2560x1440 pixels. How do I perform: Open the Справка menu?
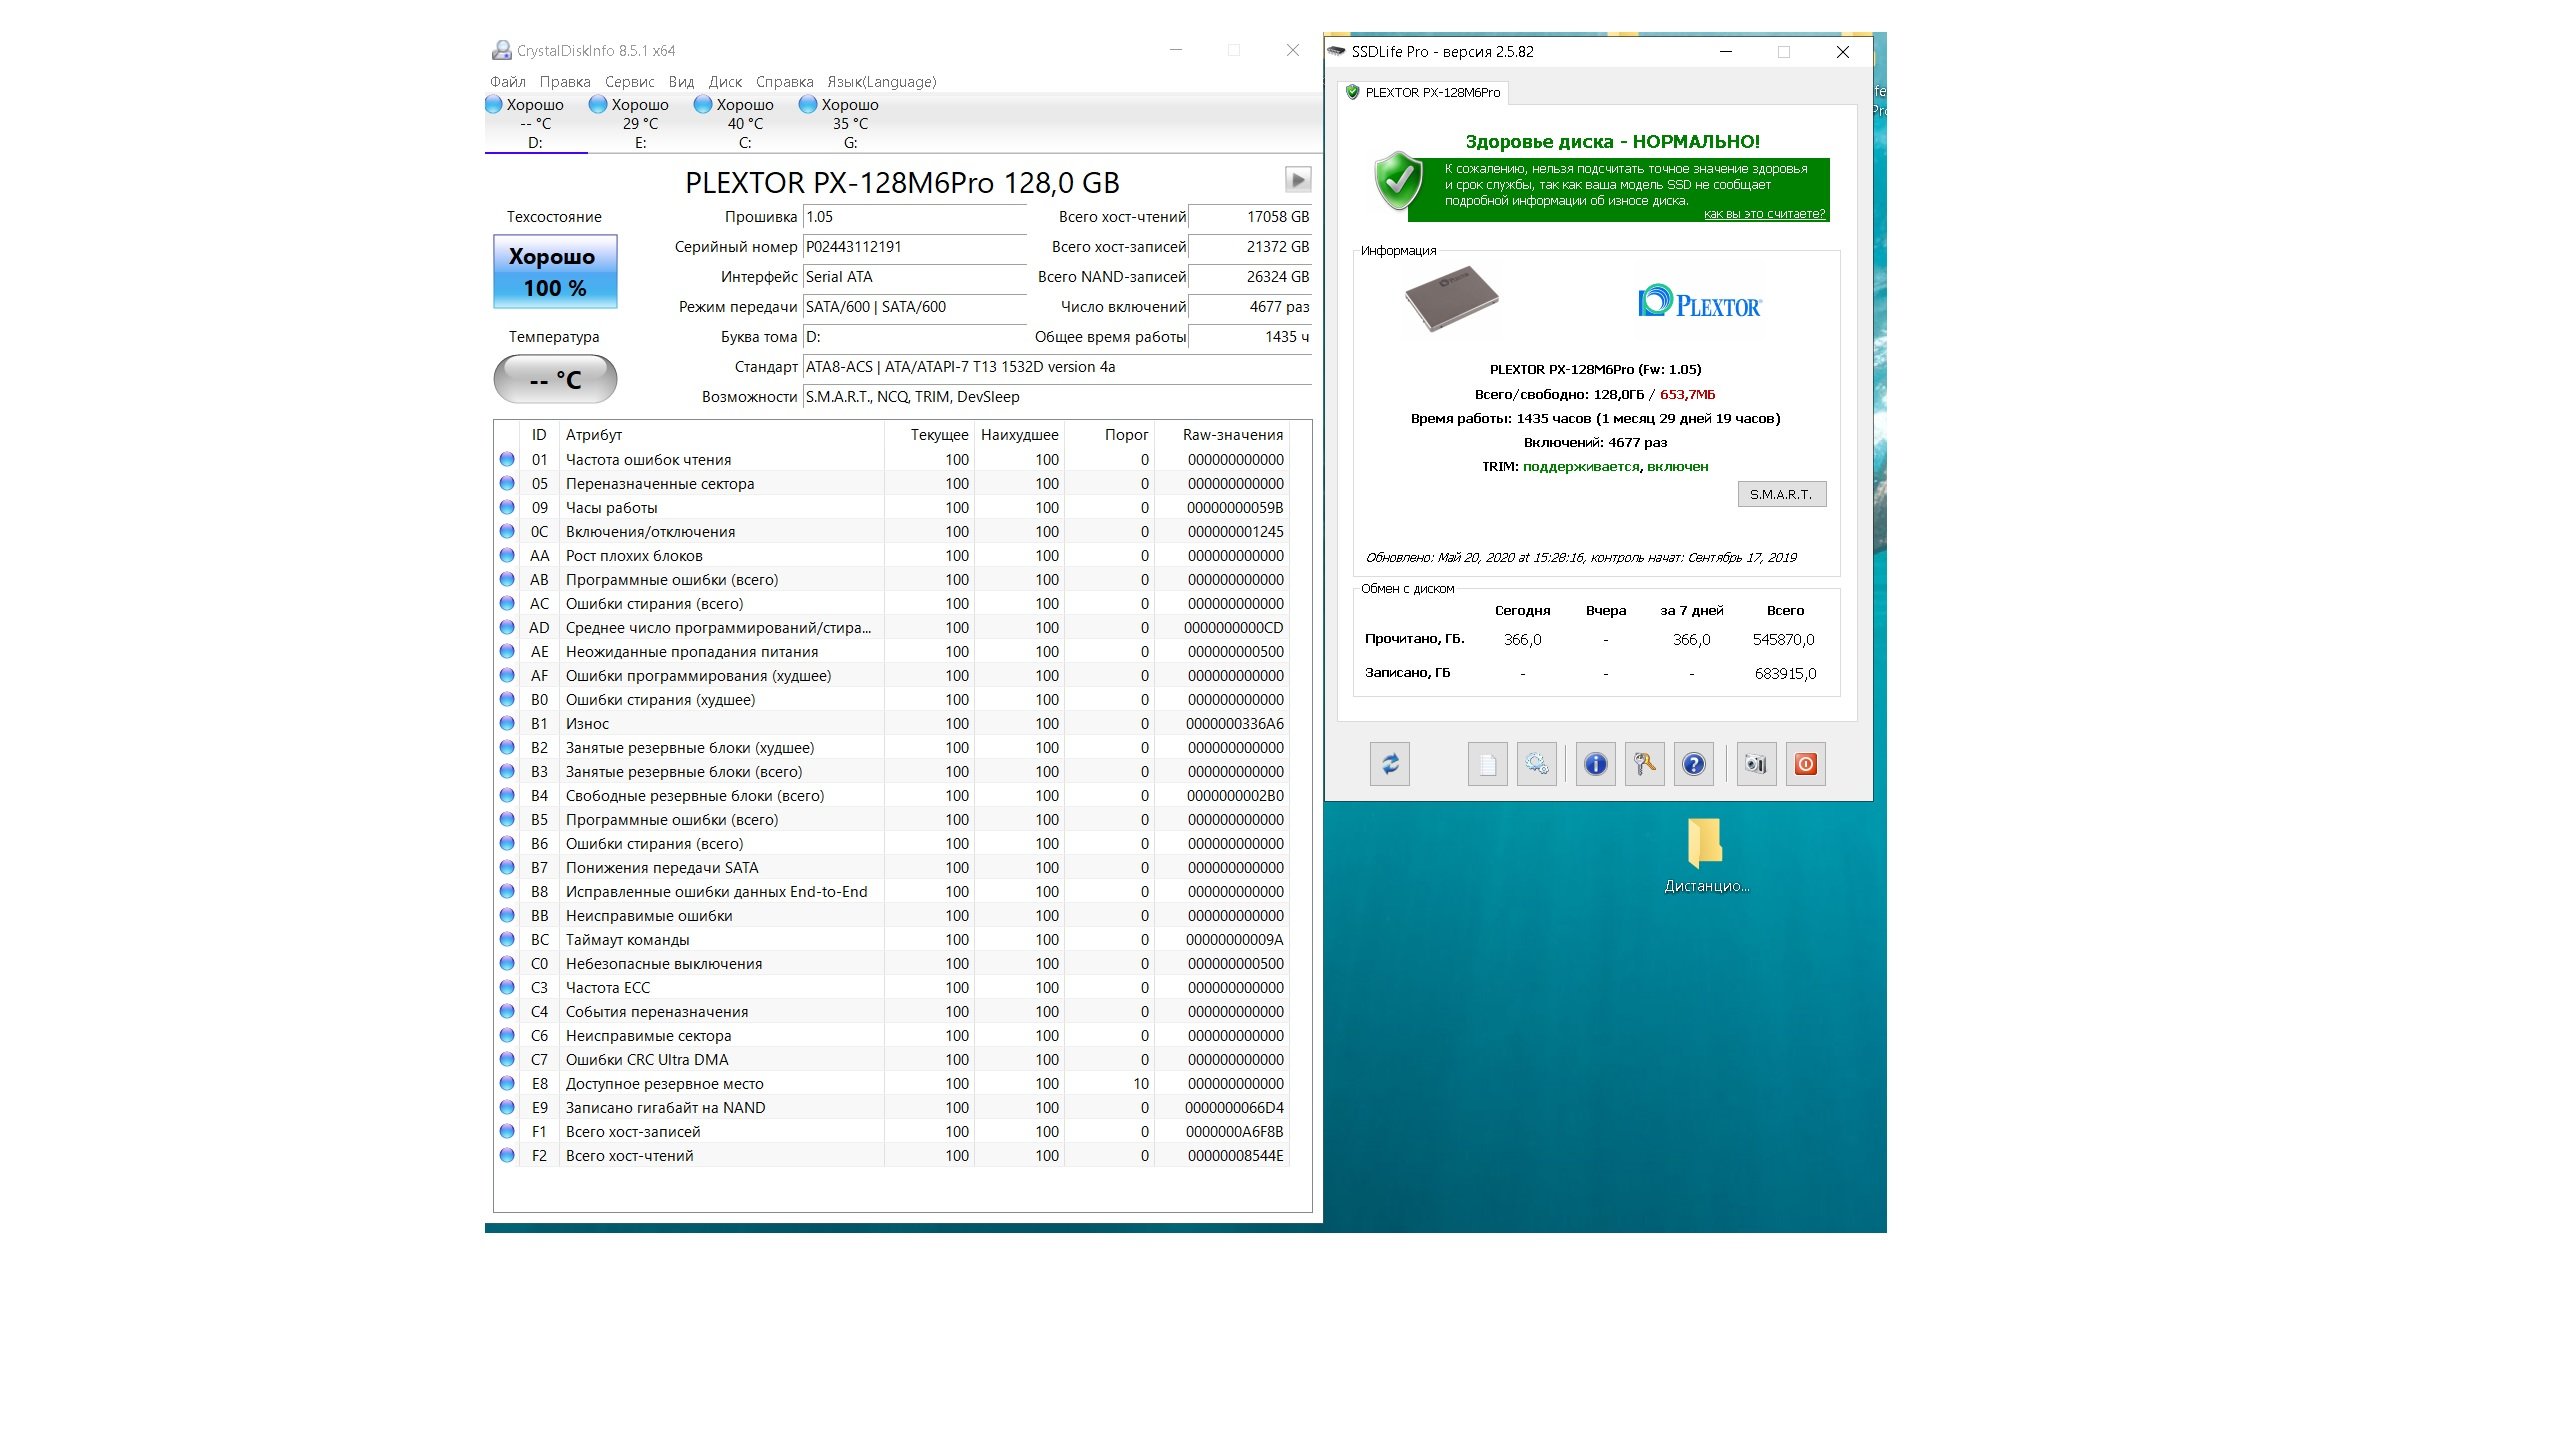pos(785,82)
